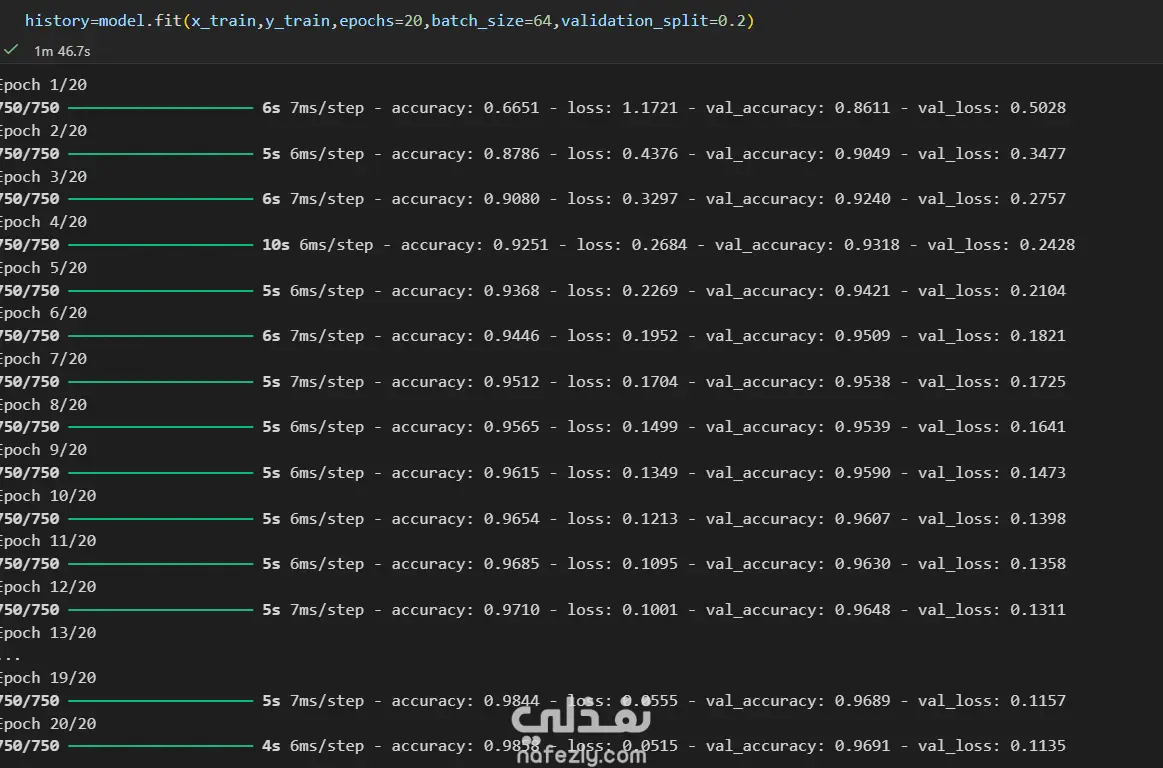Click the 'Epoch 8/20' output line
Viewport: 1163px width, 768px height.
click(44, 405)
